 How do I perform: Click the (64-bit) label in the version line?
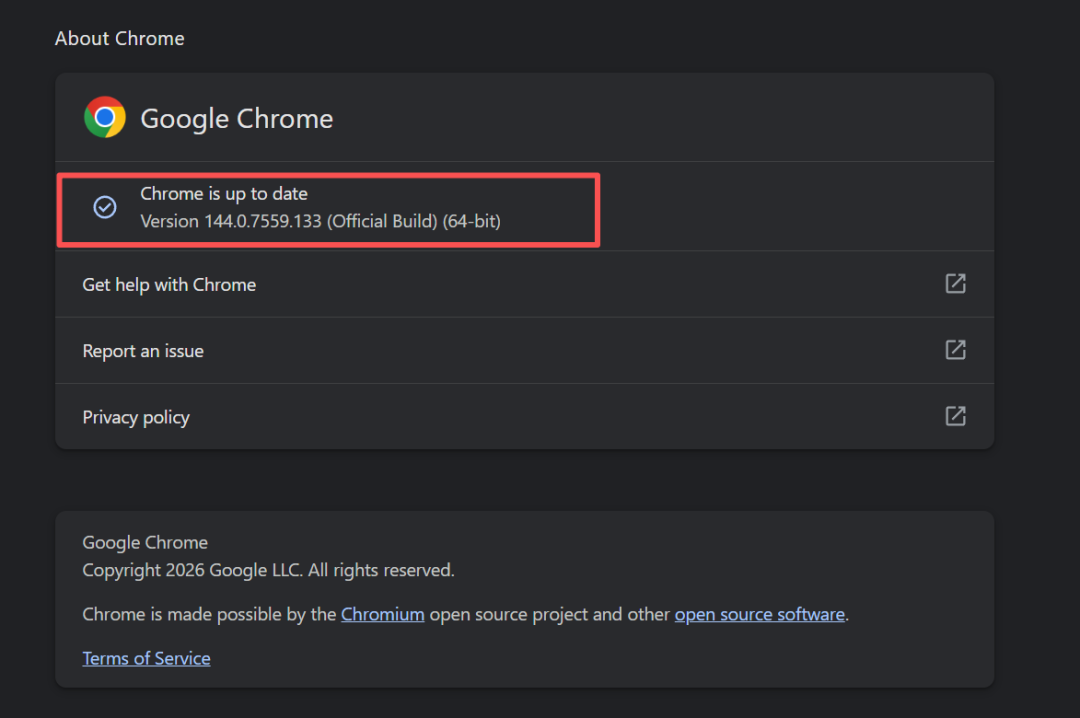[472, 221]
